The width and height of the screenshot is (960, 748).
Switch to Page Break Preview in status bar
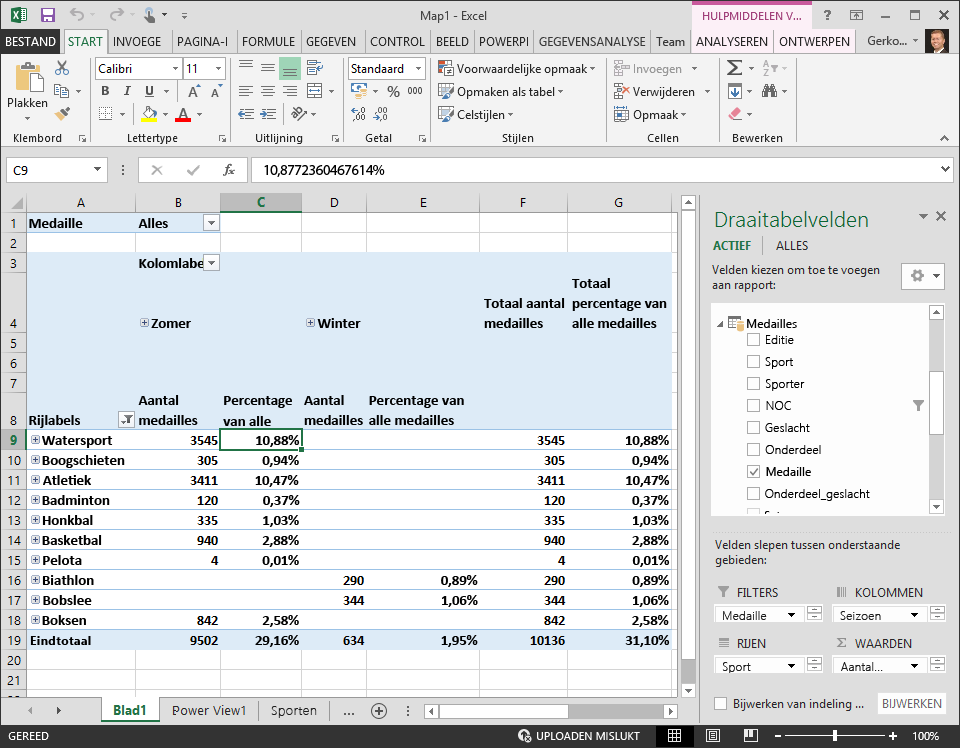coord(751,736)
